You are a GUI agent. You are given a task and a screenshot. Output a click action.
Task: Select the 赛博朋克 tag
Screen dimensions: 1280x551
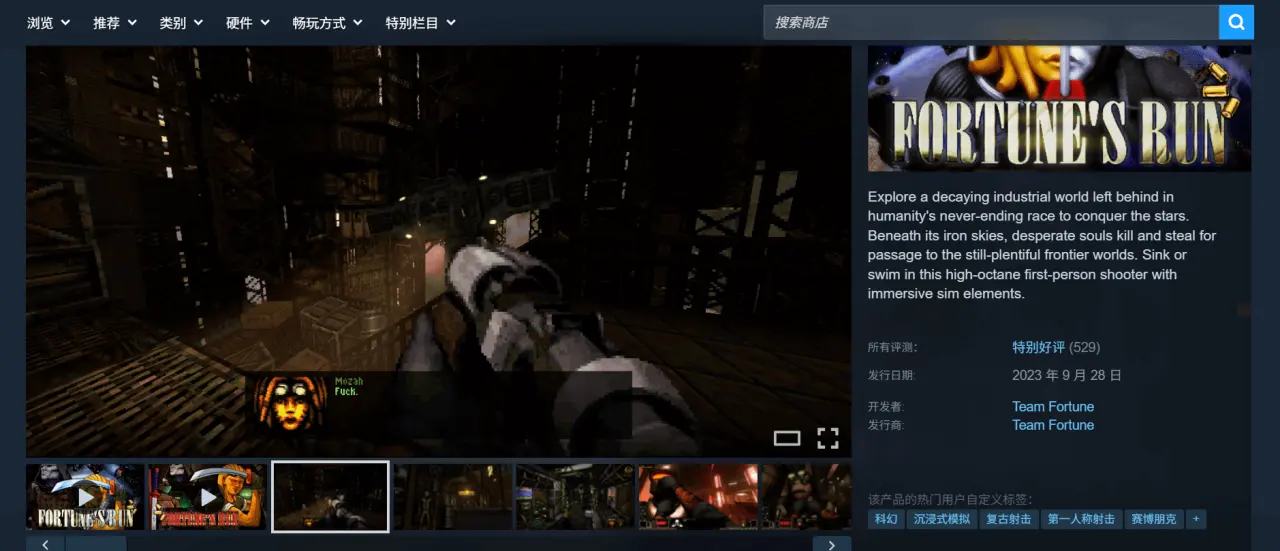click(1152, 519)
